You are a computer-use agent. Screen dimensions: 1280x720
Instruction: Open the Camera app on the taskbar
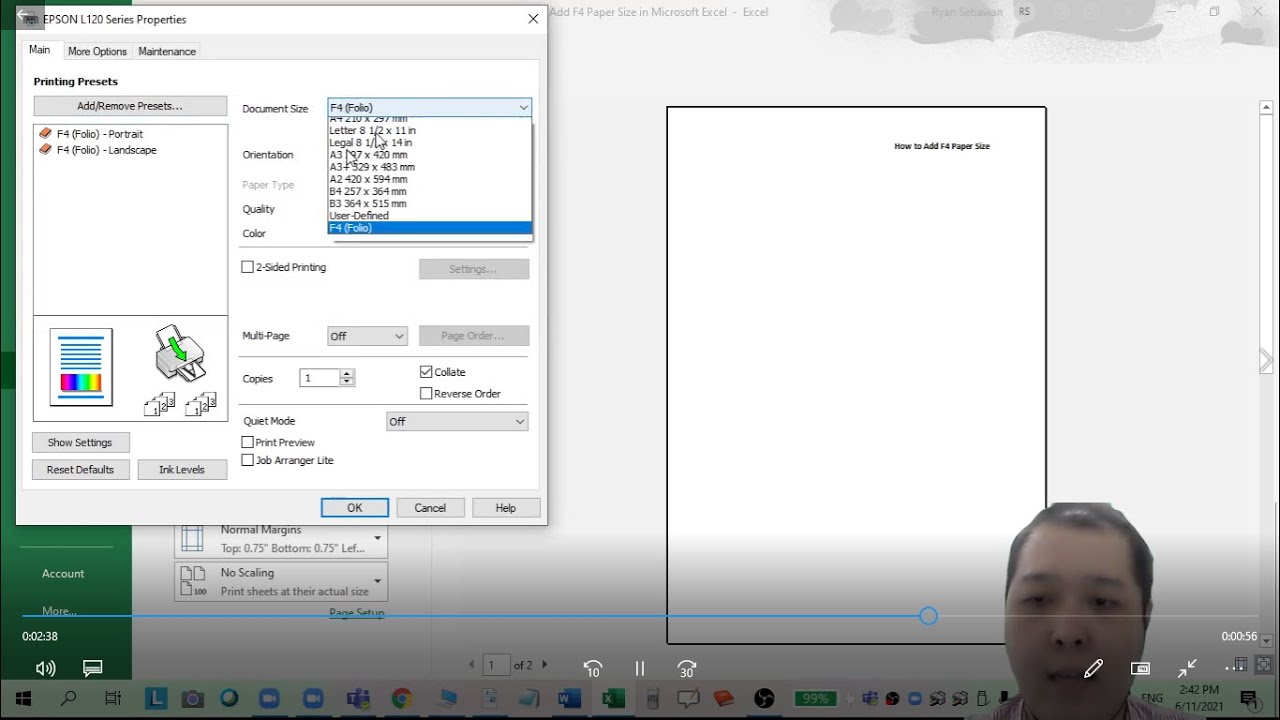(x=193, y=699)
